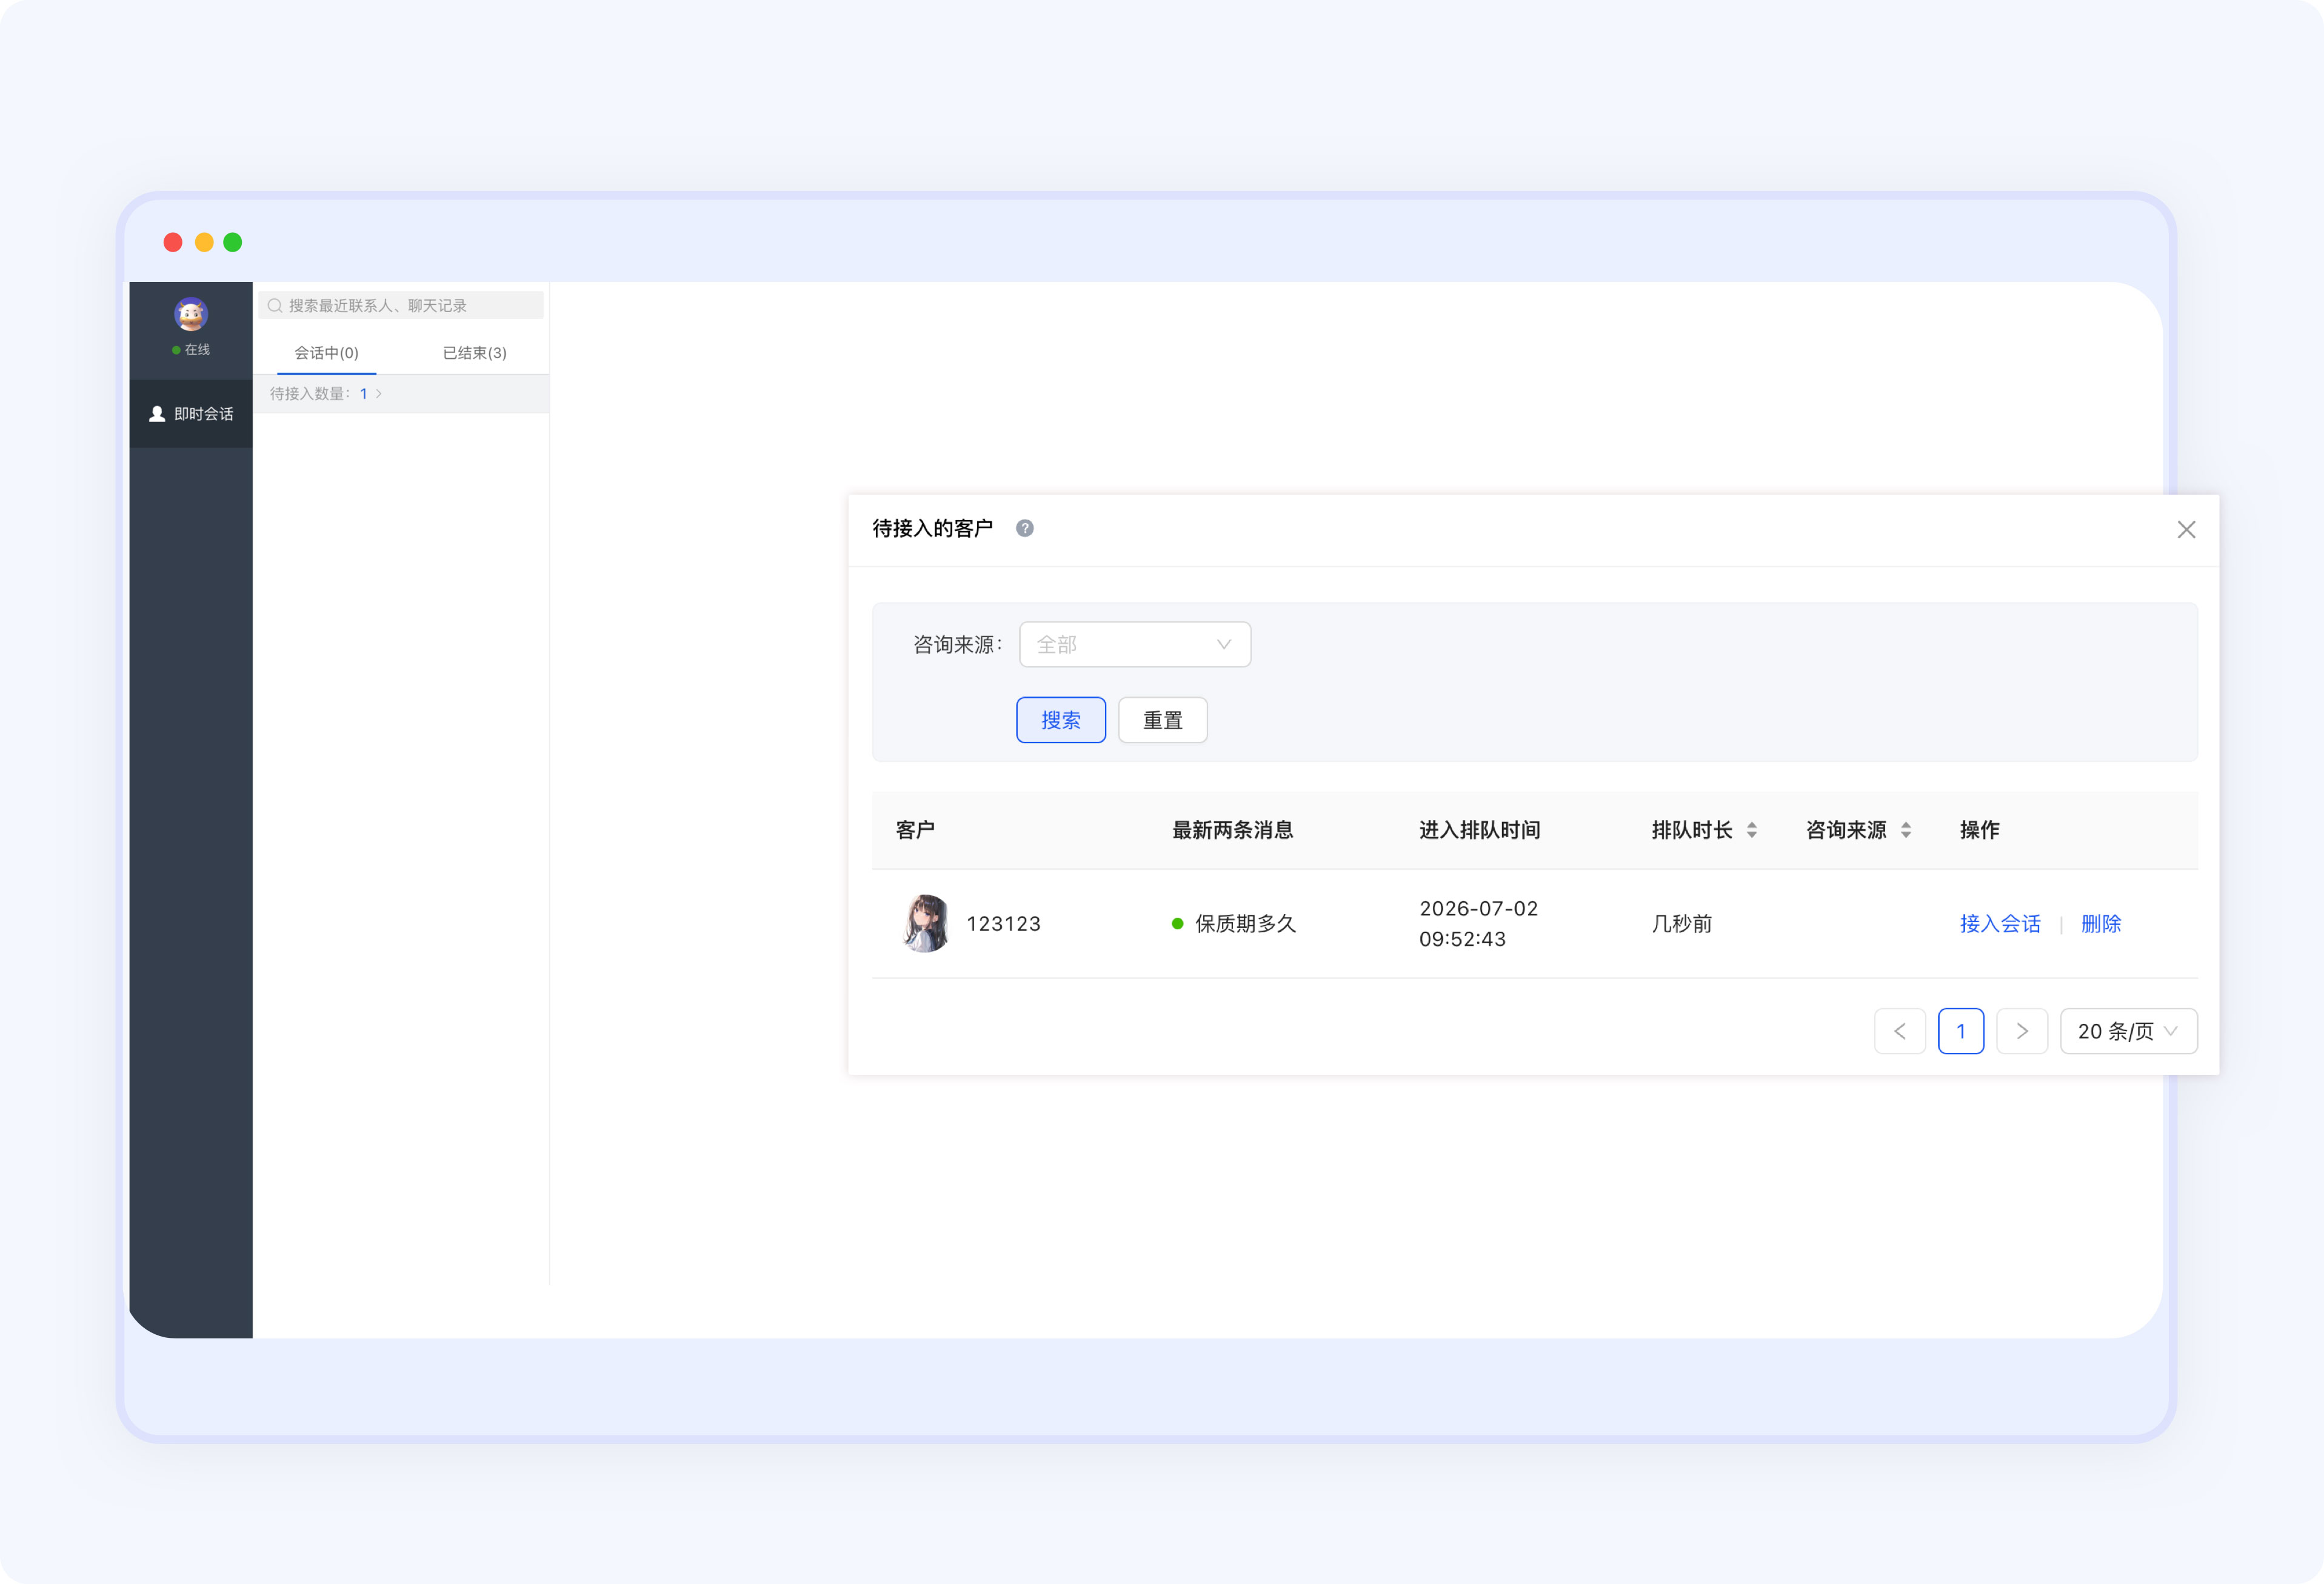Click 接入会话 link for customer 123123
The image size is (2324, 1584).
(2000, 924)
